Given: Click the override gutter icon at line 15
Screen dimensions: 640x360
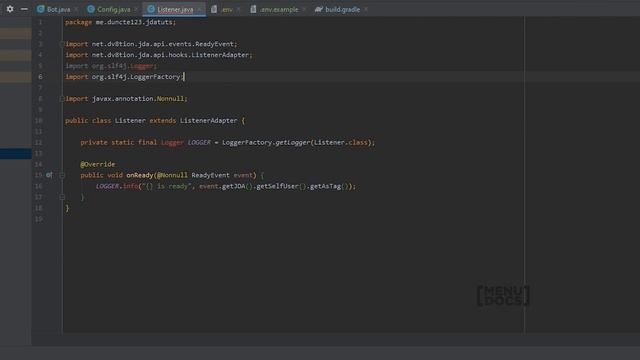Looking at the screenshot, I should click(x=49, y=175).
